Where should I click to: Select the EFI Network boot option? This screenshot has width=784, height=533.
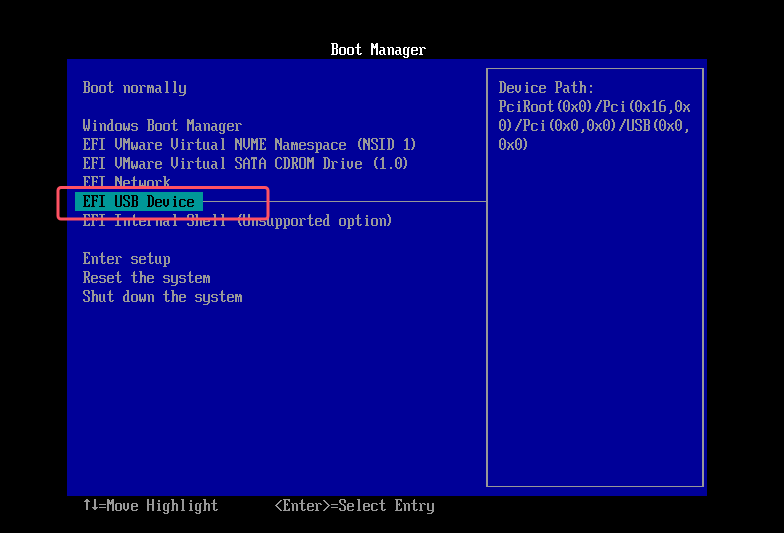(126, 182)
